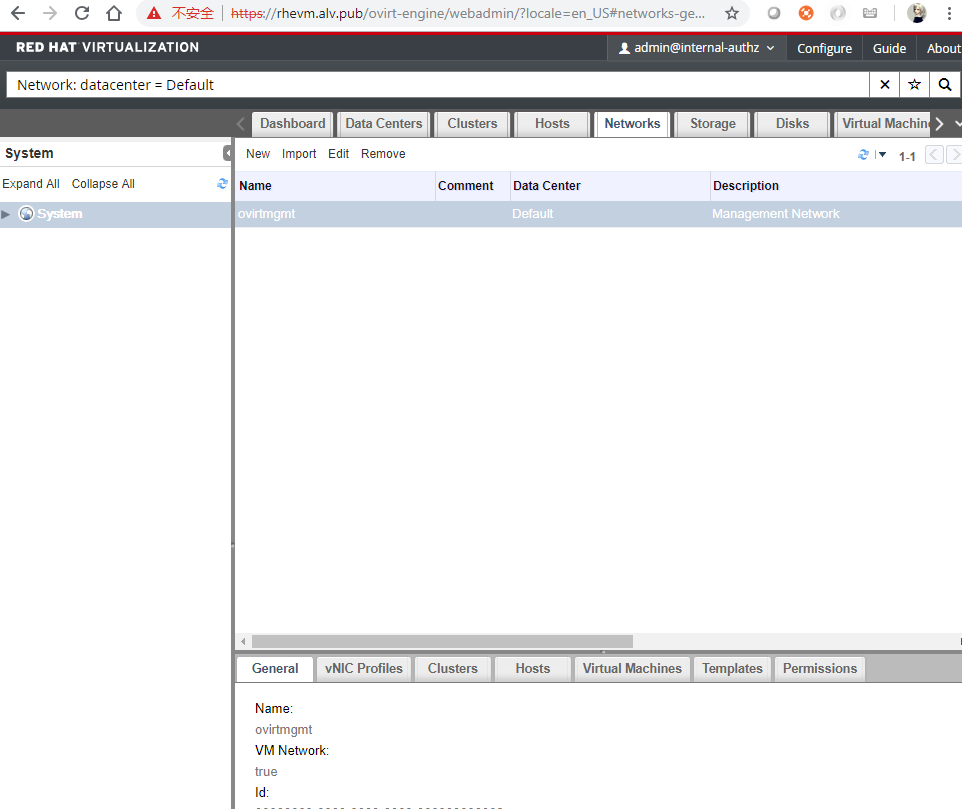The image size is (962, 809).
Task: Open the refresh interval dropdown arrow
Action: pos(882,155)
